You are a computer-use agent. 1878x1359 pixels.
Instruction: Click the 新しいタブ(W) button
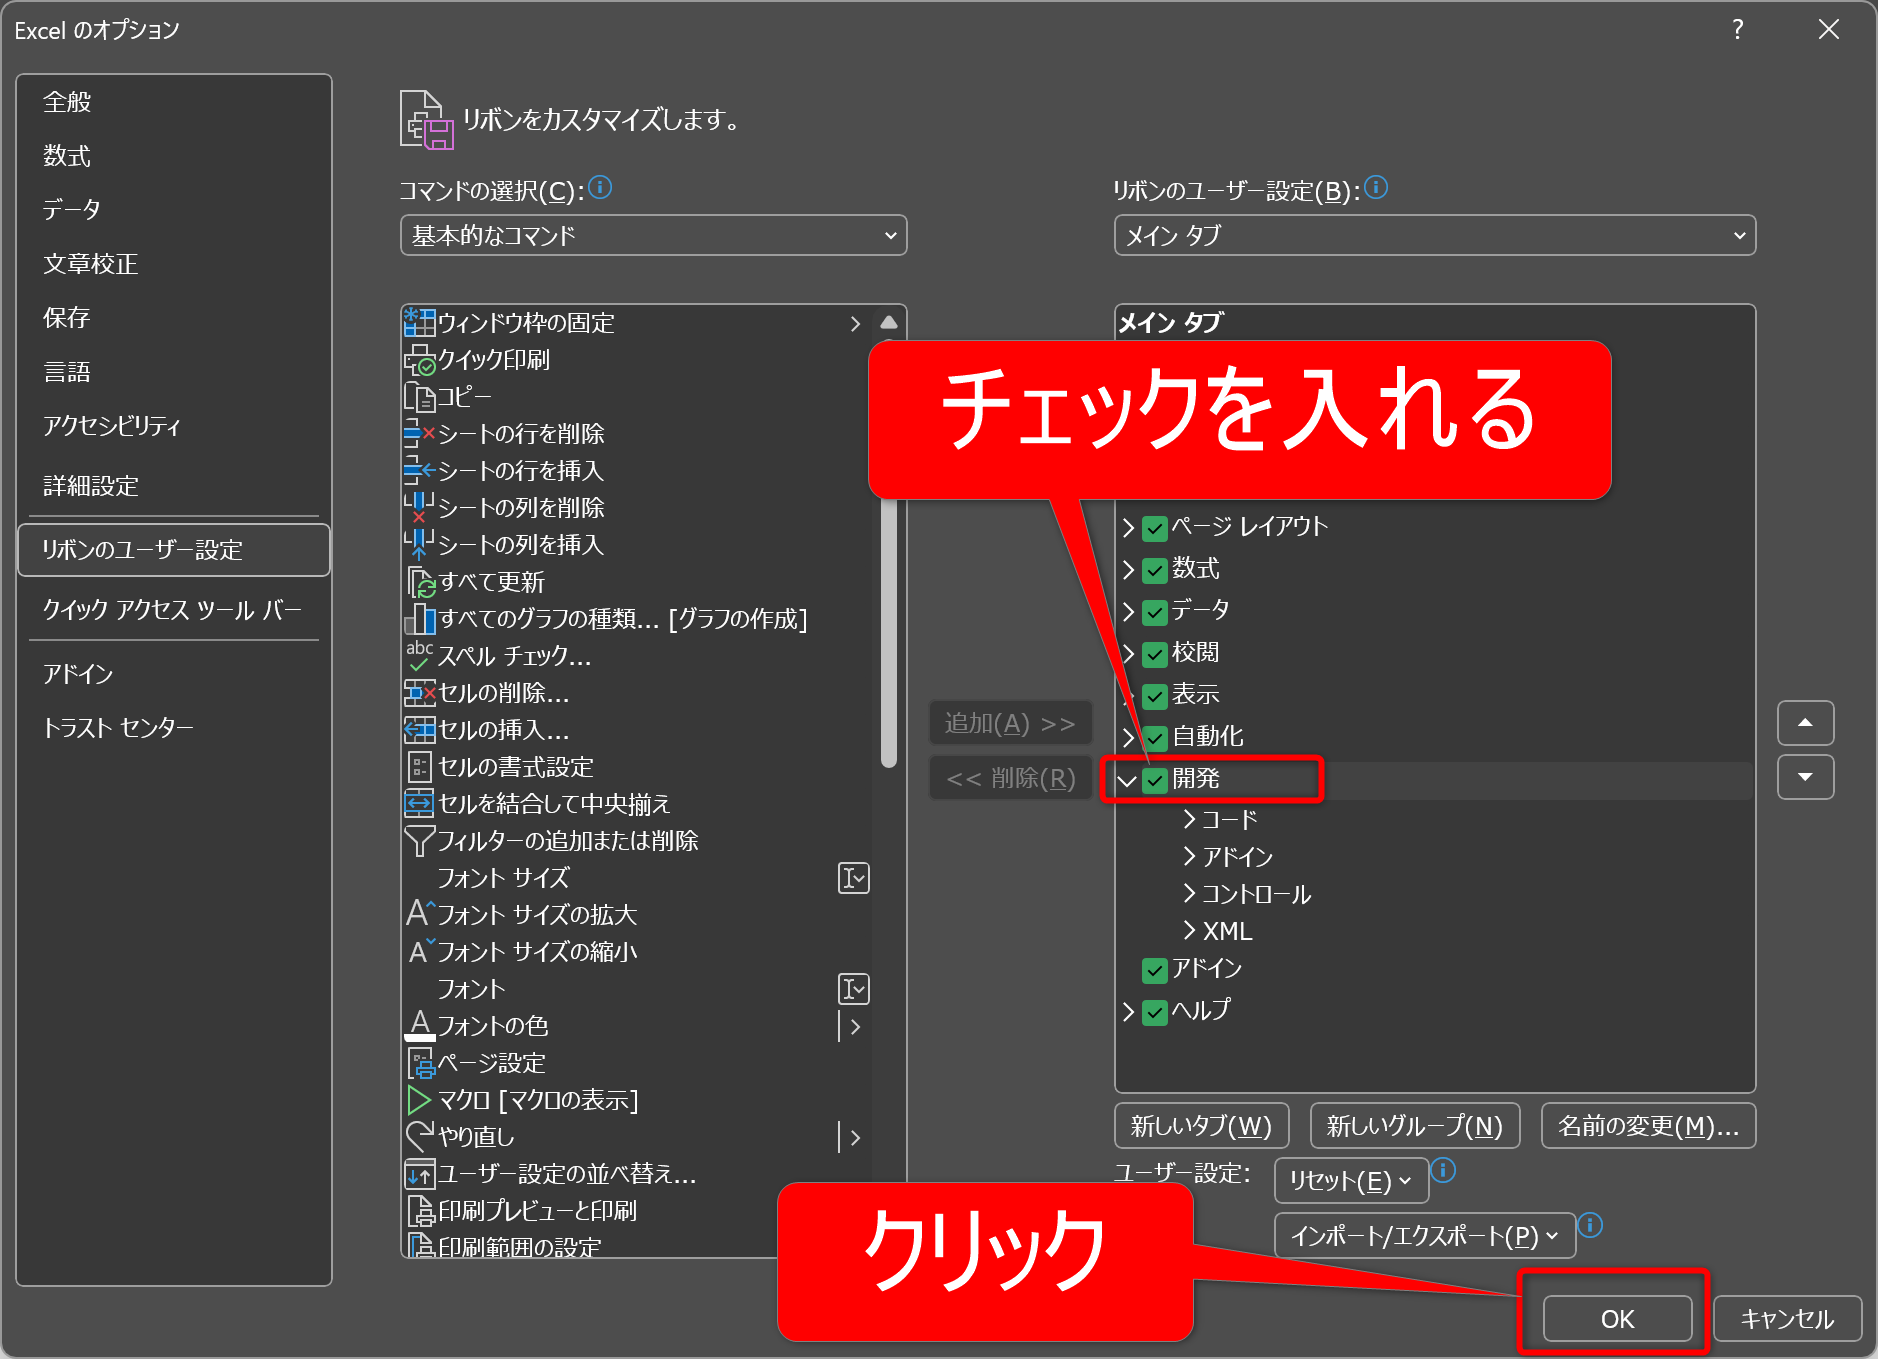1201,1126
